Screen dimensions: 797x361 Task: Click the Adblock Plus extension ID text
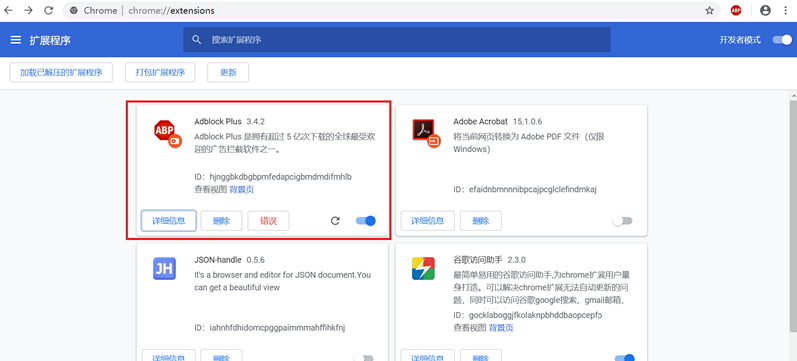(273, 177)
